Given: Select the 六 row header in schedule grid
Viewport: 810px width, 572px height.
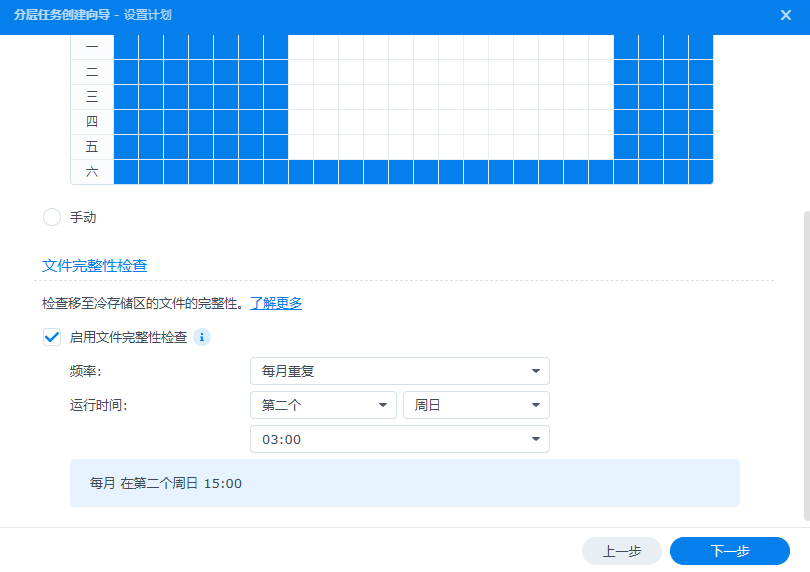Looking at the screenshot, I should [92, 172].
